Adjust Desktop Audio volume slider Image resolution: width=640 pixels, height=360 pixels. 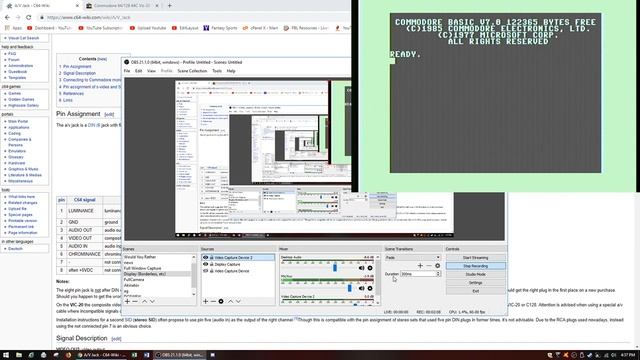[335, 268]
